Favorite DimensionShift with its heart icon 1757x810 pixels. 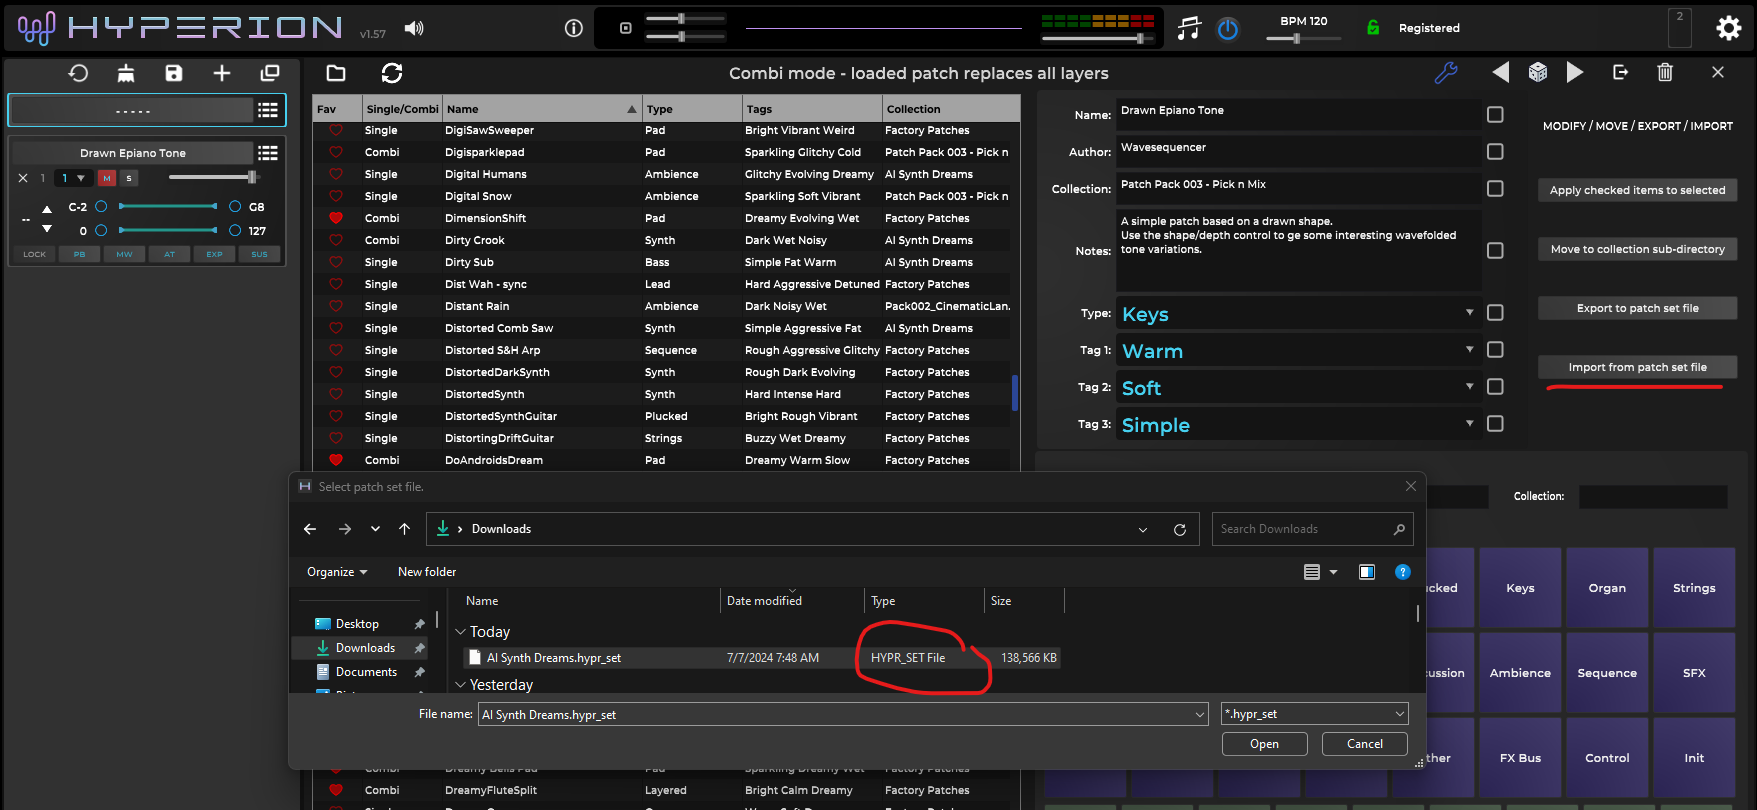(336, 218)
